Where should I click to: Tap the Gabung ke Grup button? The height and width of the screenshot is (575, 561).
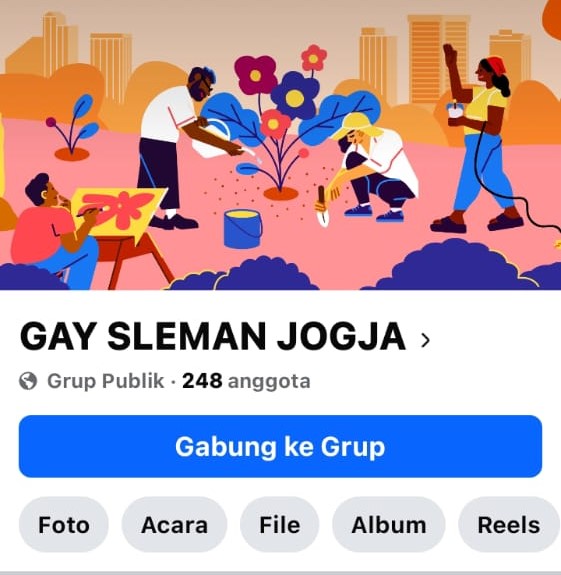(280, 446)
